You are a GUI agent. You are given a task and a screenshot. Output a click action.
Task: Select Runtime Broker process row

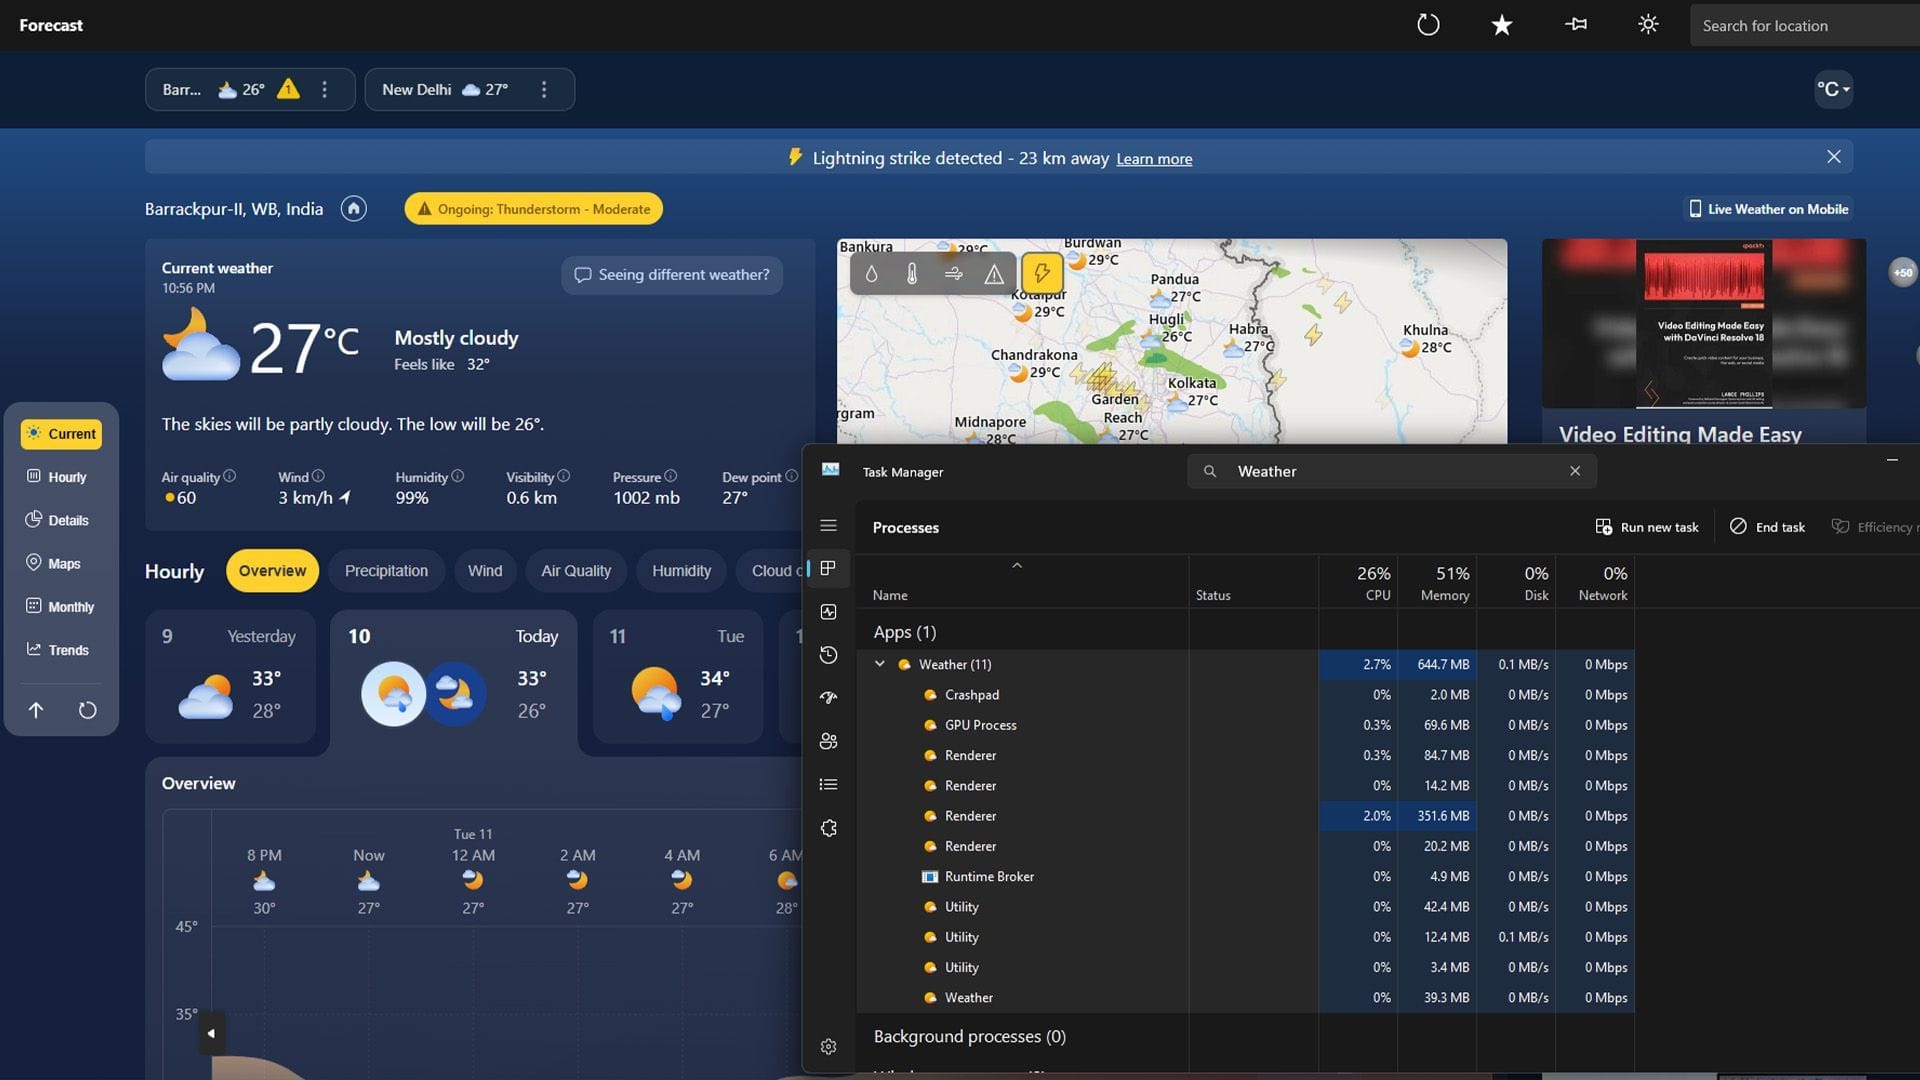pyautogui.click(x=1245, y=877)
